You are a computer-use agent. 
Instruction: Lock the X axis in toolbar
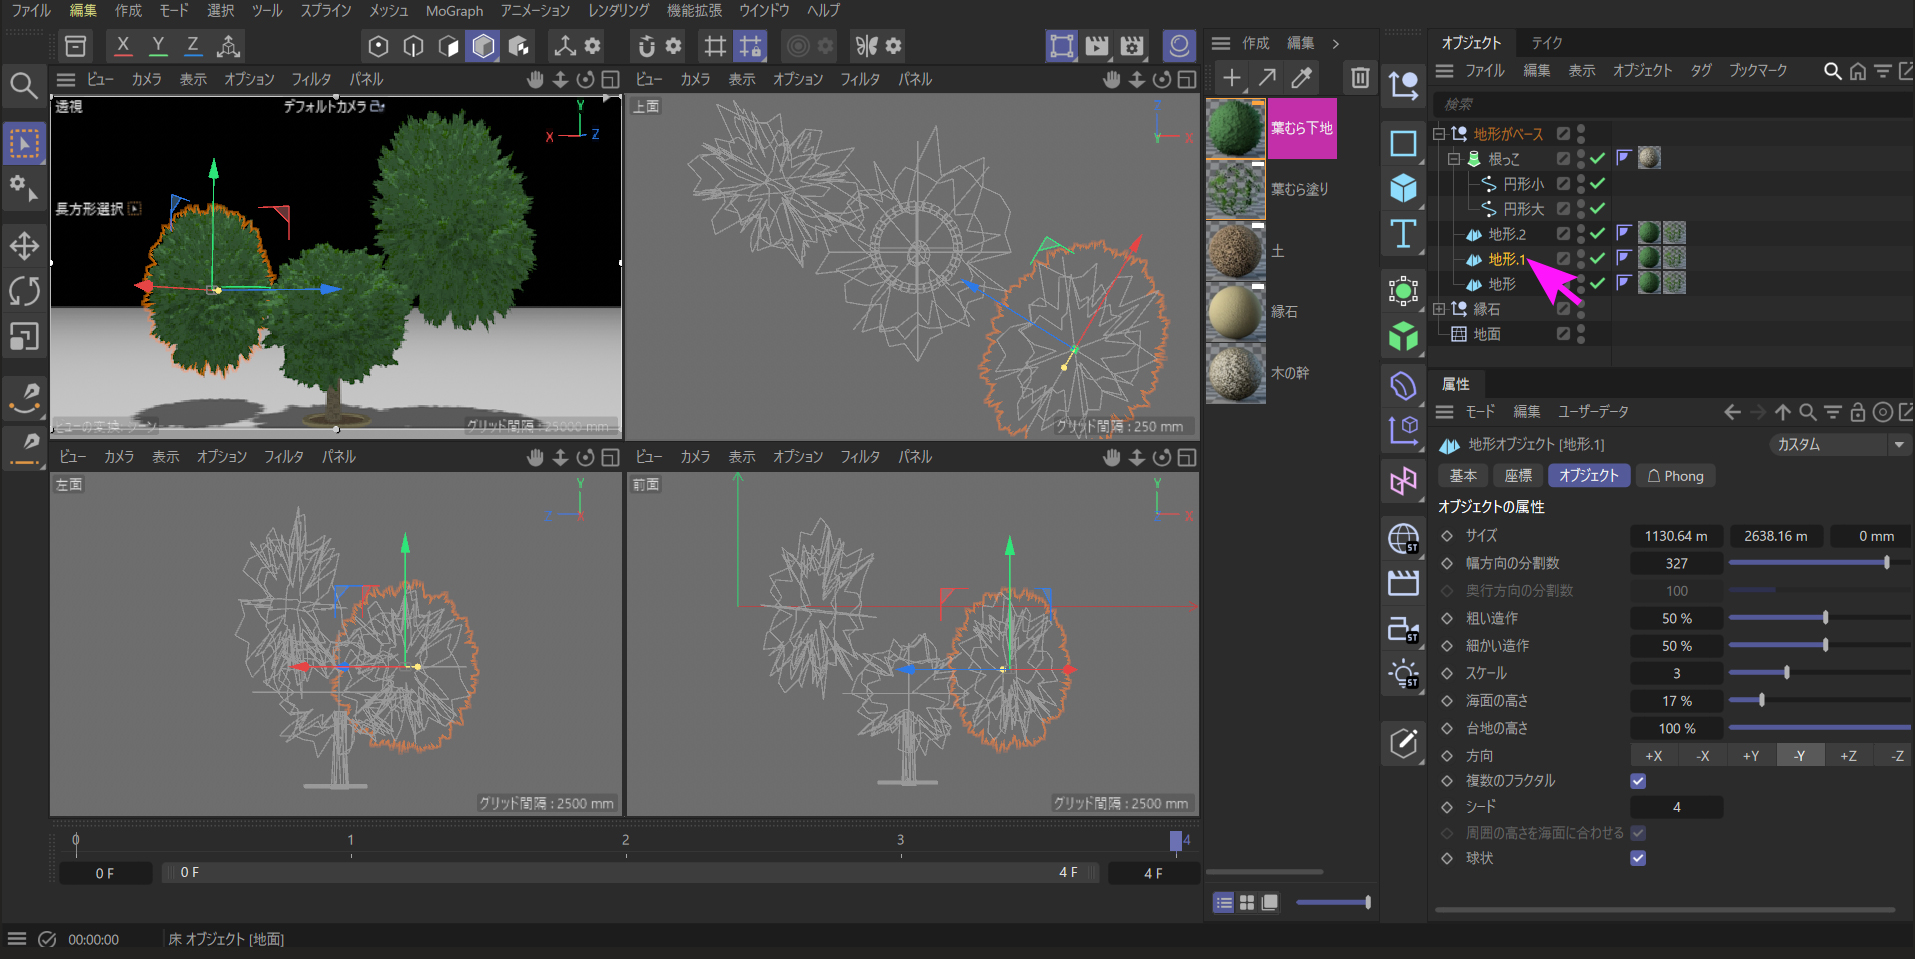(123, 45)
